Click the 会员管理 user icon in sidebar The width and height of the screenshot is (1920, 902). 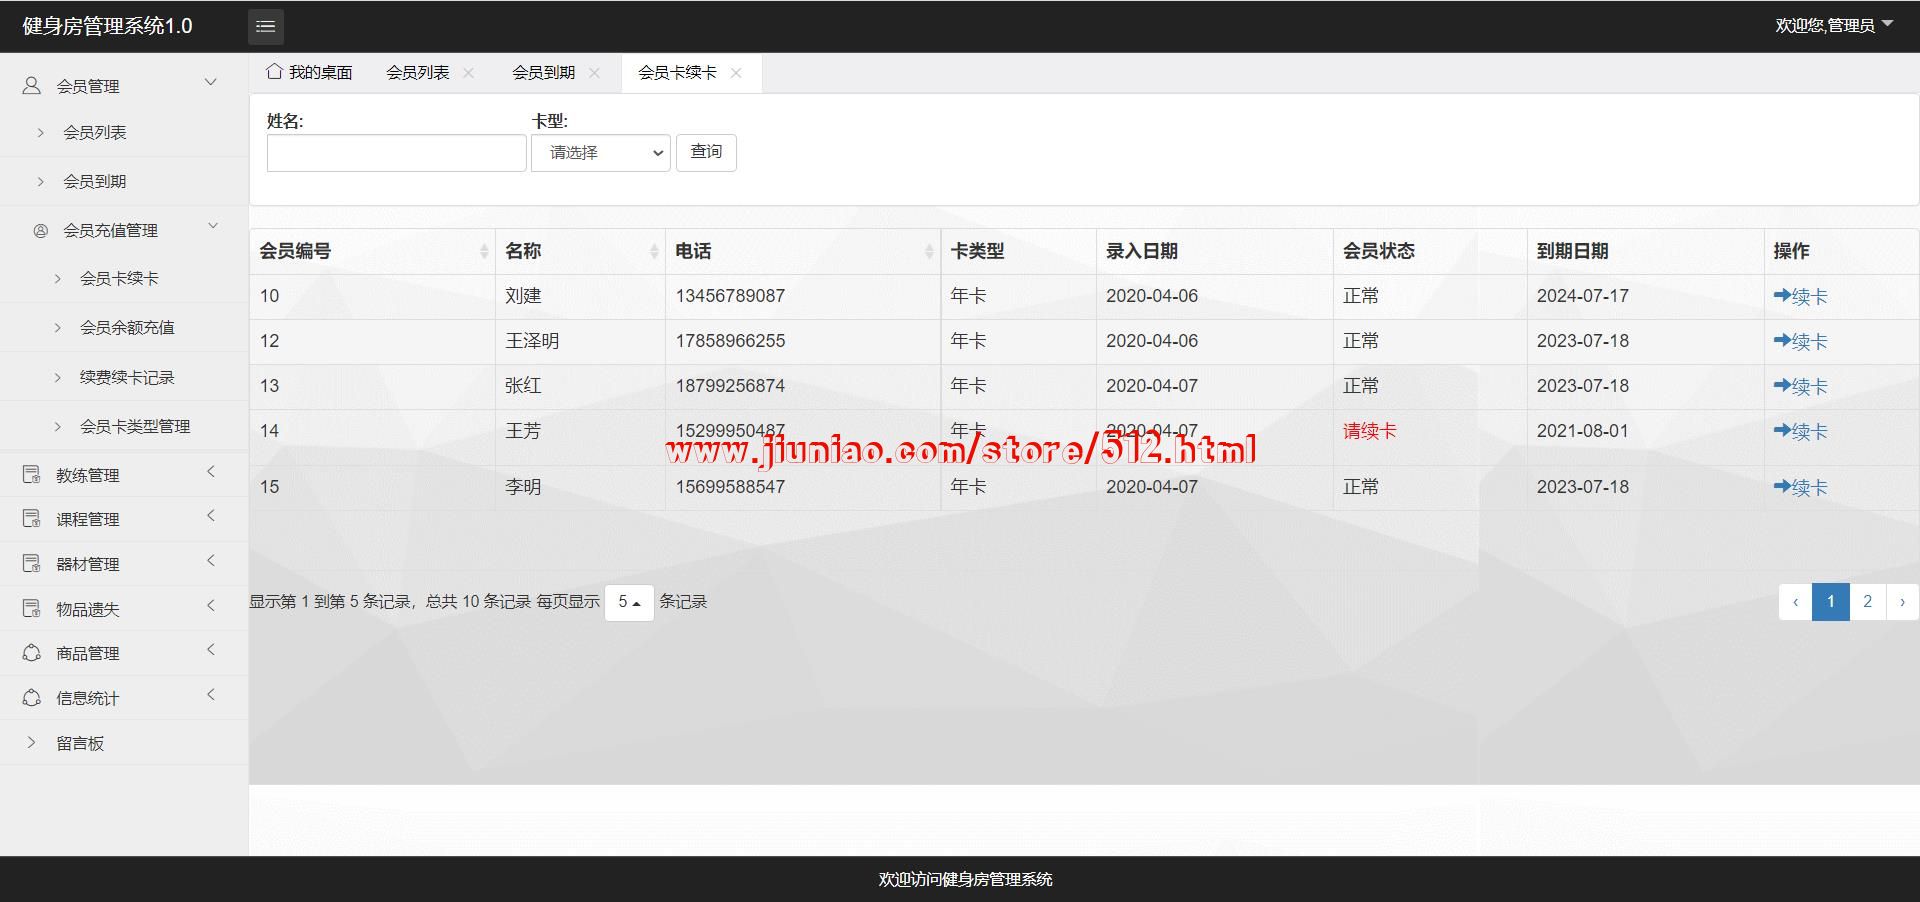[x=32, y=86]
